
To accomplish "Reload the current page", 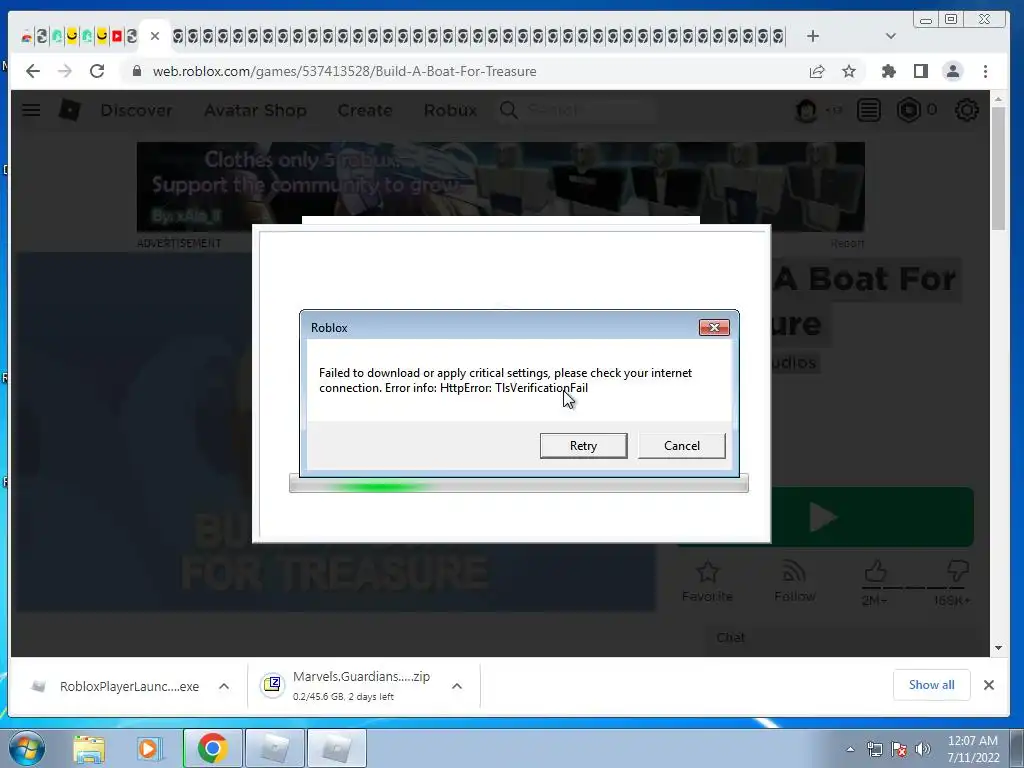I will (97, 71).
